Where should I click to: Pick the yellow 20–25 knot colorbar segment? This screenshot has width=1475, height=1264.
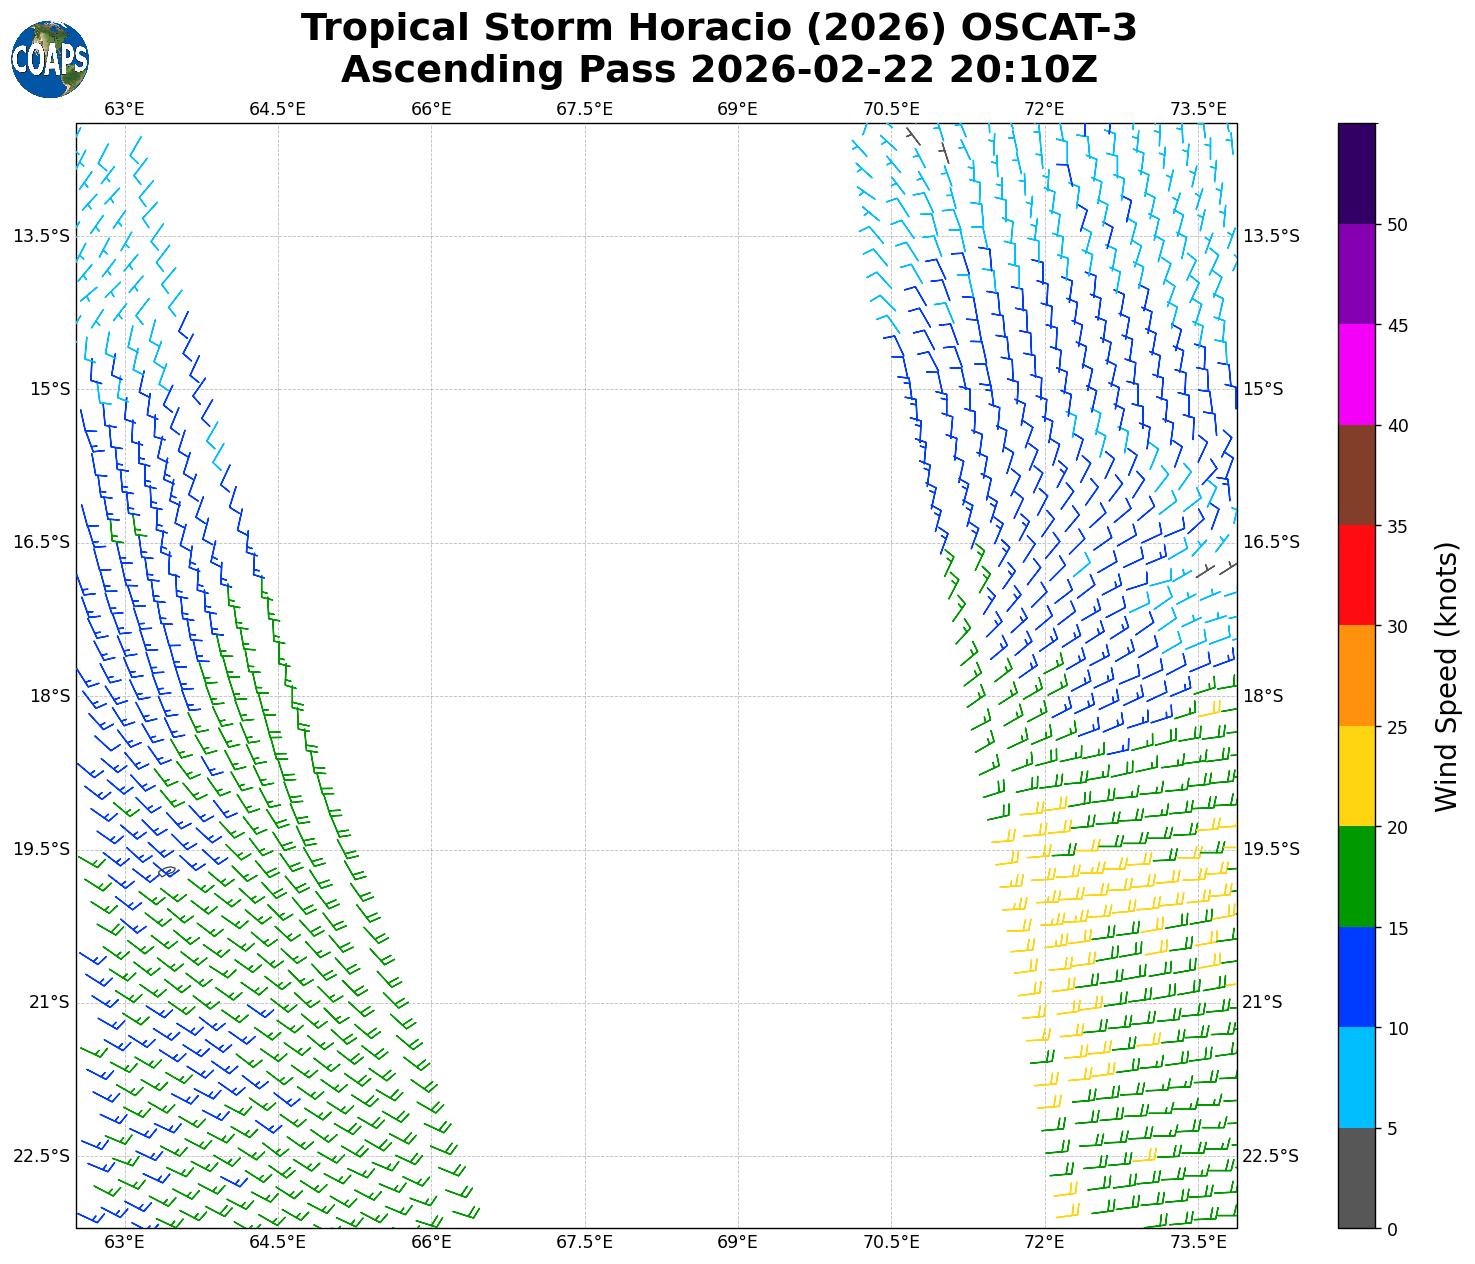point(1357,776)
